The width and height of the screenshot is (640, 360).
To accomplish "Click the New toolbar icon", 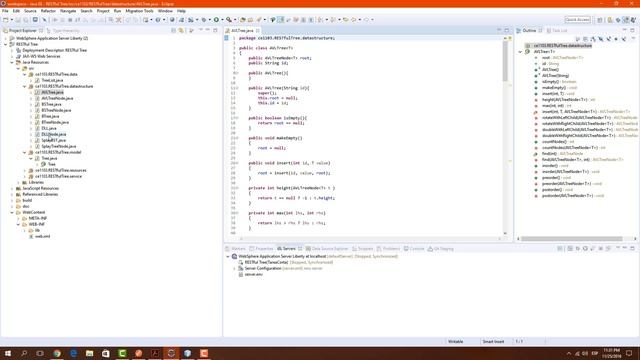I will click(x=6, y=20).
